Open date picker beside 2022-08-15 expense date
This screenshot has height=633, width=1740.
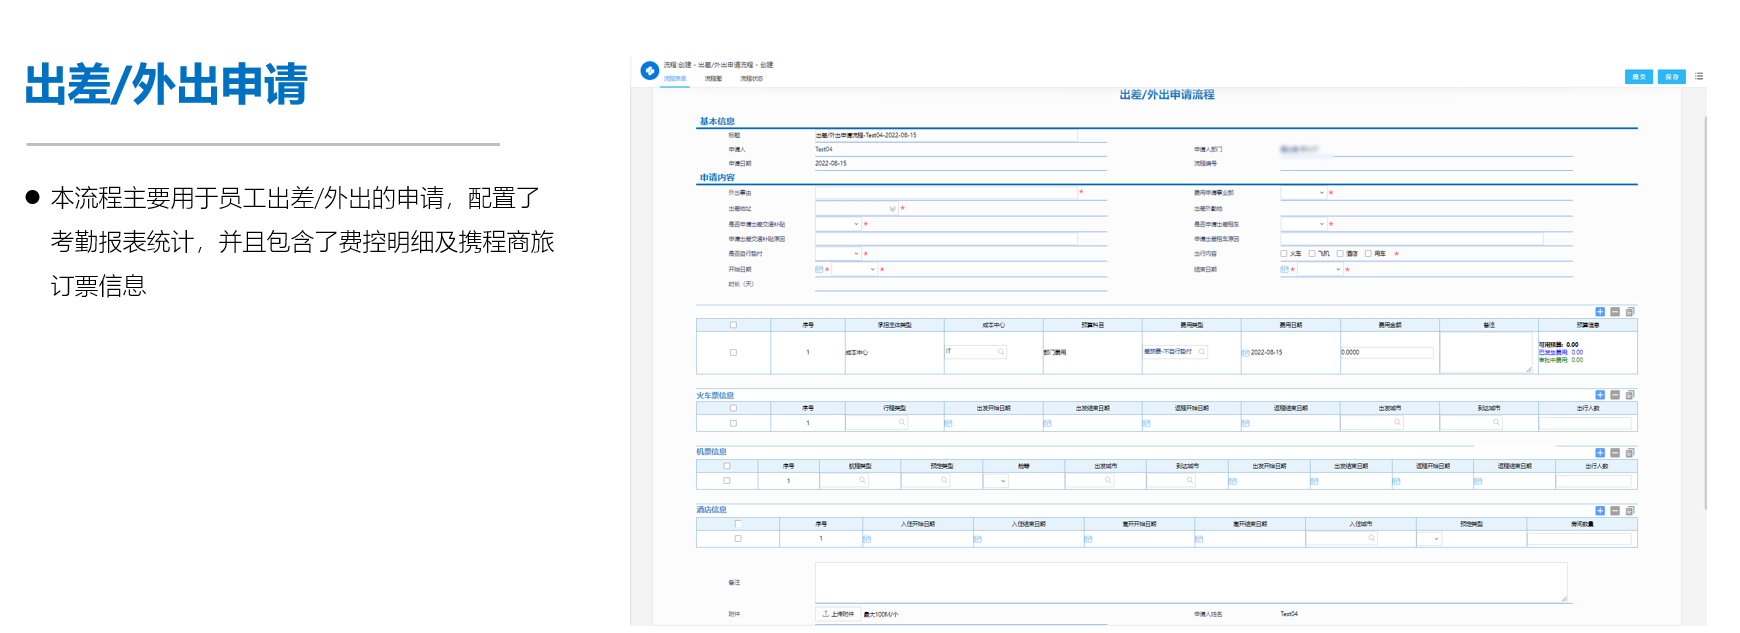tap(1245, 353)
